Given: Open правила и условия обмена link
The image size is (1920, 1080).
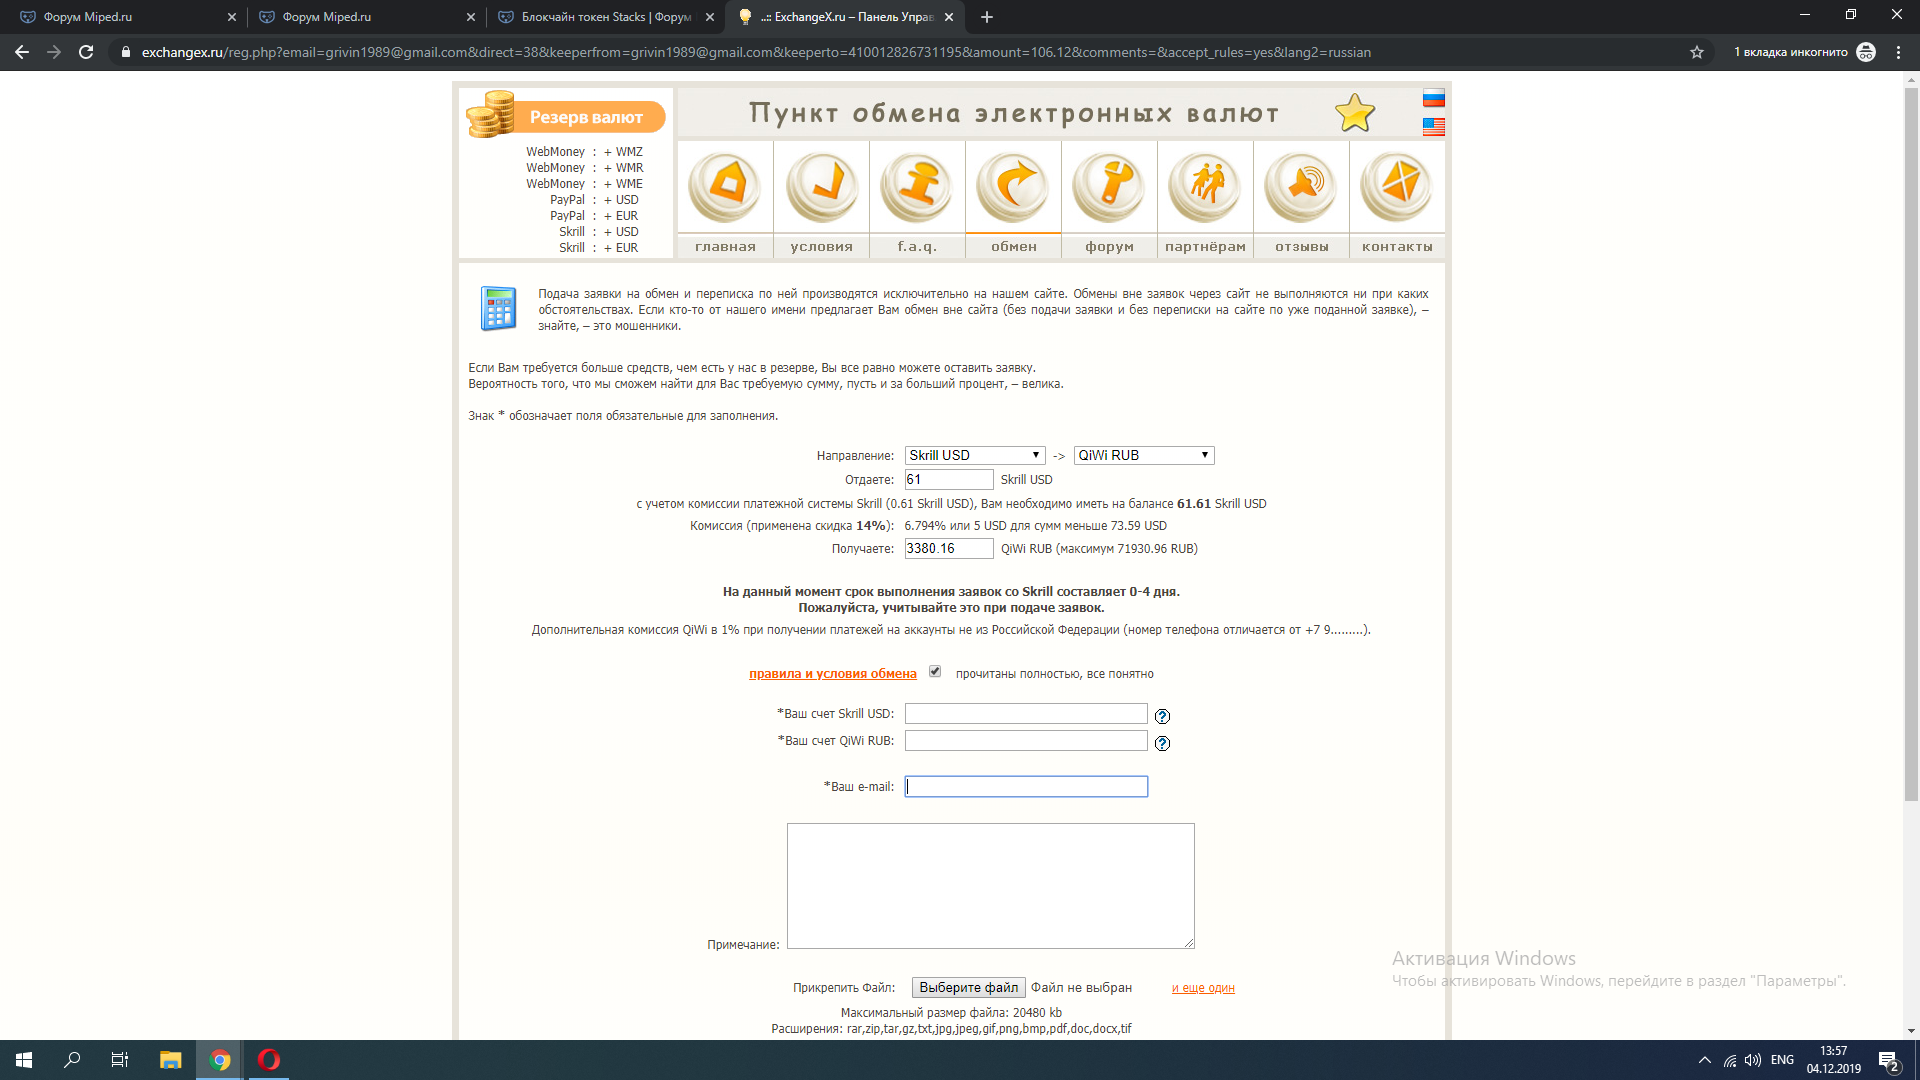Looking at the screenshot, I should tap(832, 674).
